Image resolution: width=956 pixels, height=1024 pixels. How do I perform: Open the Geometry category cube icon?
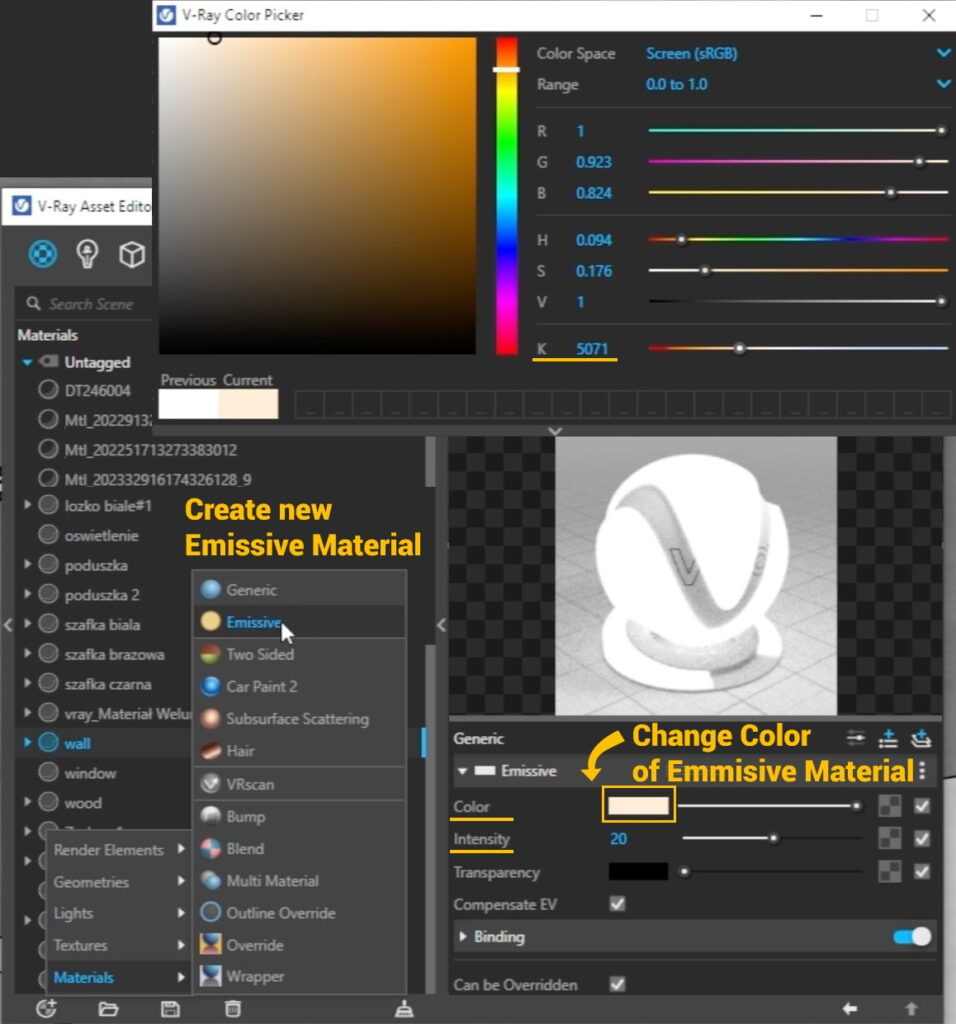[132, 255]
